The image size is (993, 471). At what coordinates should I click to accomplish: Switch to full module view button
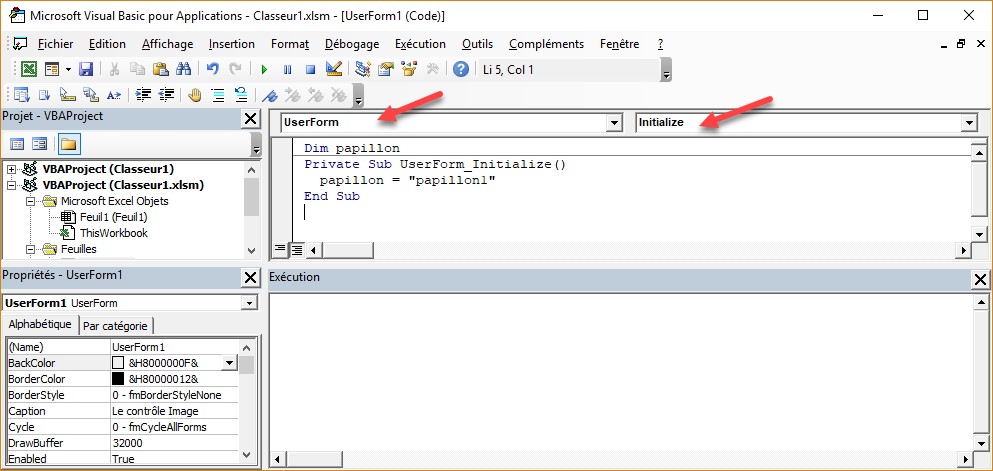[296, 248]
